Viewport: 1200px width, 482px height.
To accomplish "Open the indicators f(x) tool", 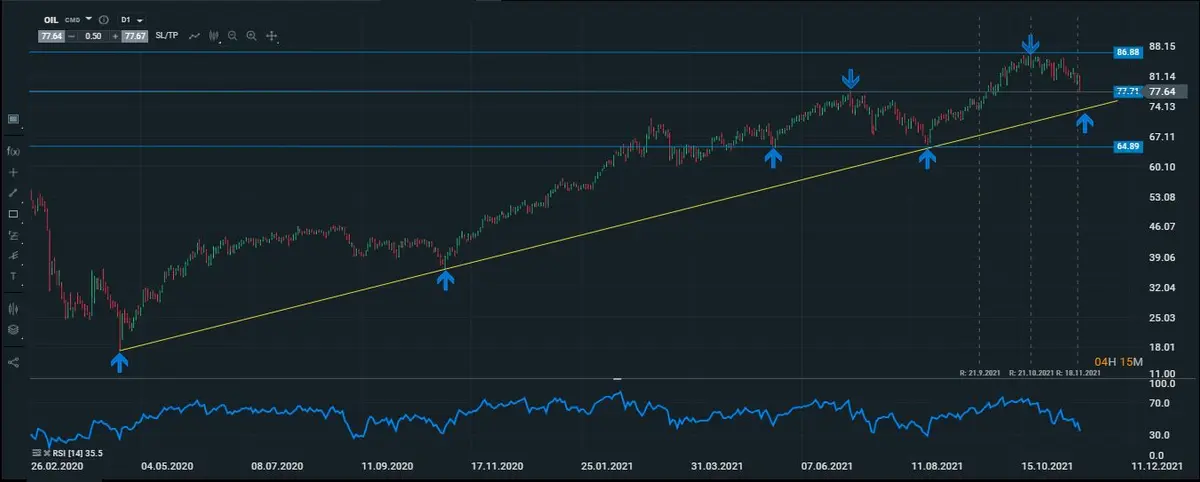I will (14, 151).
